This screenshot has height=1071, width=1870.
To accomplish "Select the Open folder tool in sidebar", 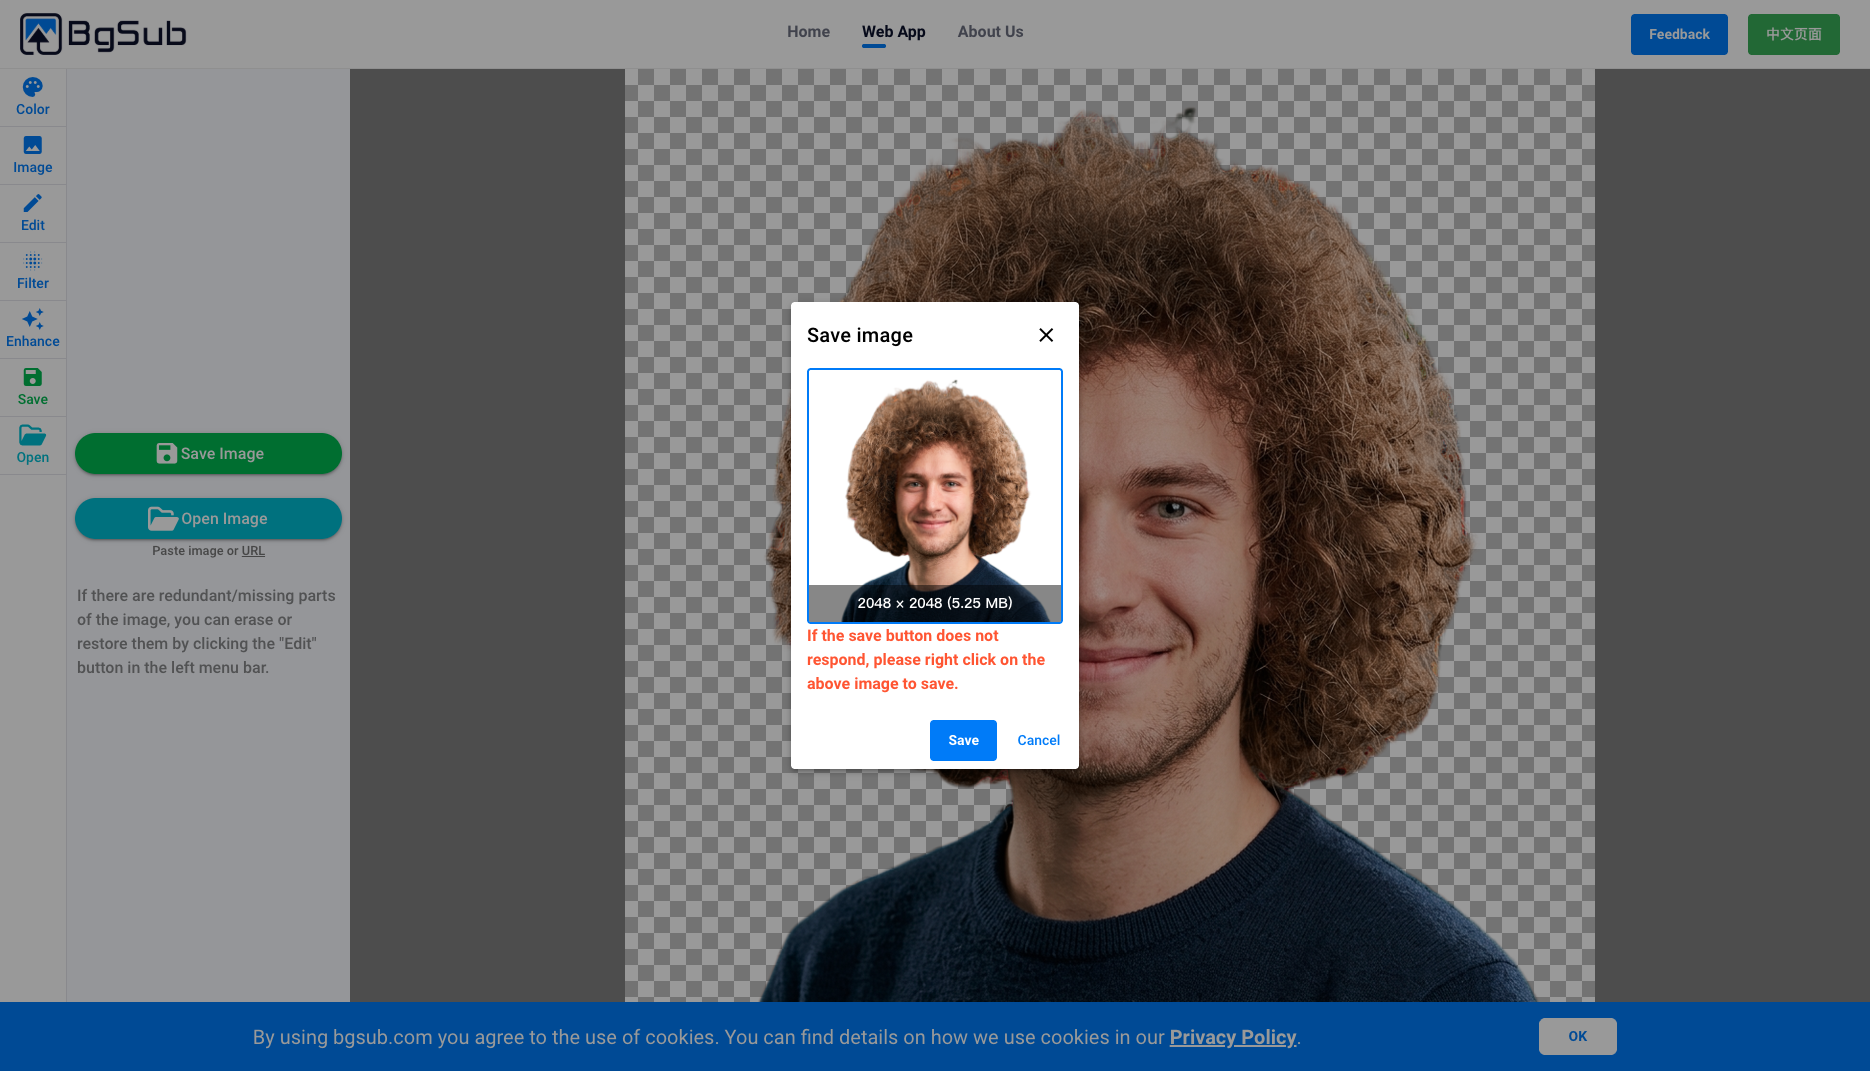I will 33,445.
